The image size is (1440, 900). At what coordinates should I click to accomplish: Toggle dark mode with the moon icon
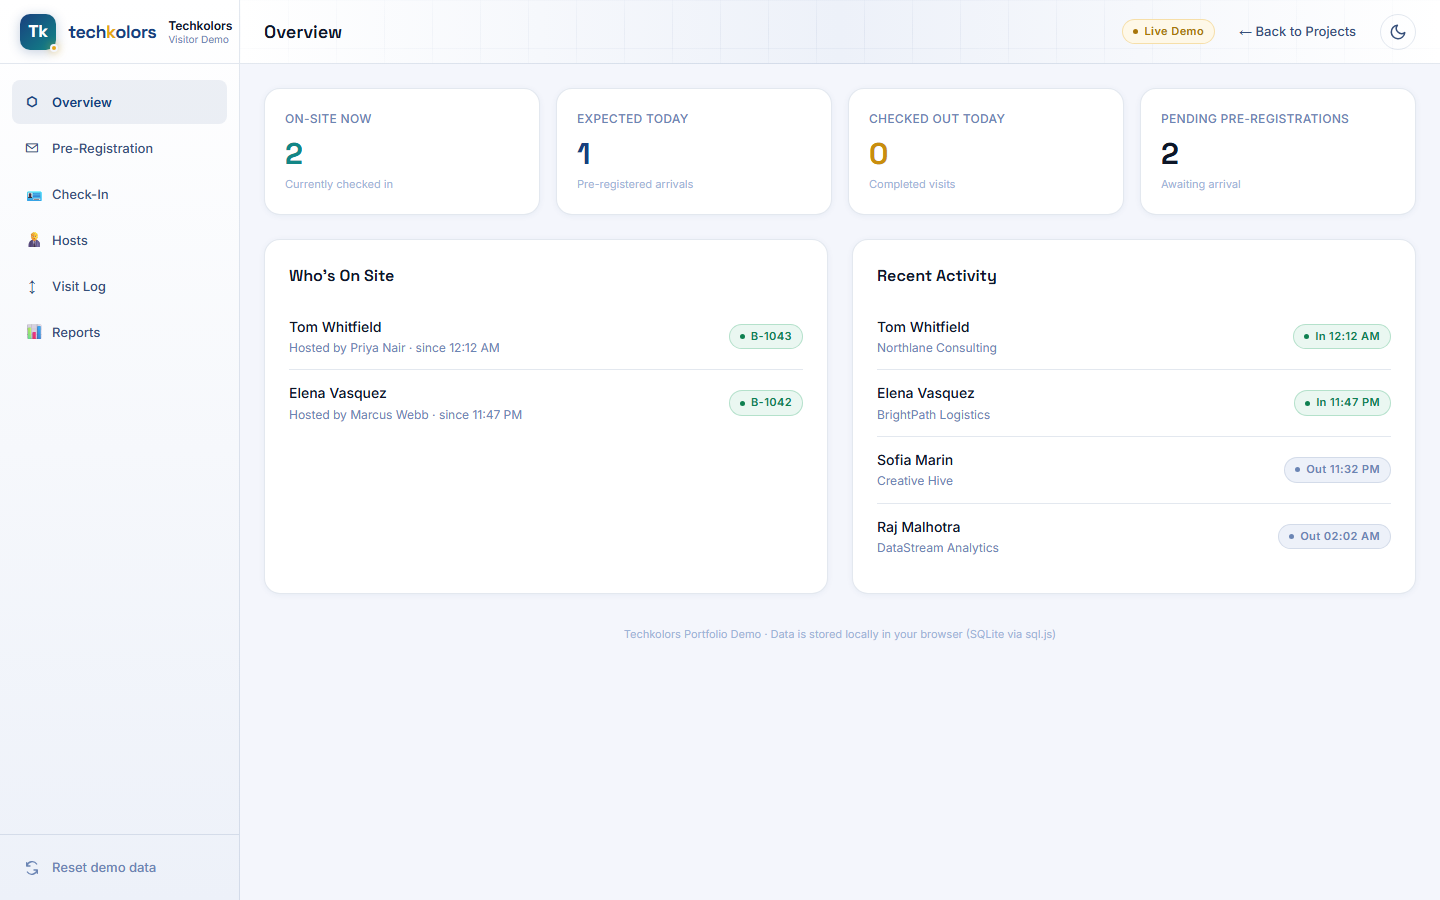click(x=1398, y=32)
